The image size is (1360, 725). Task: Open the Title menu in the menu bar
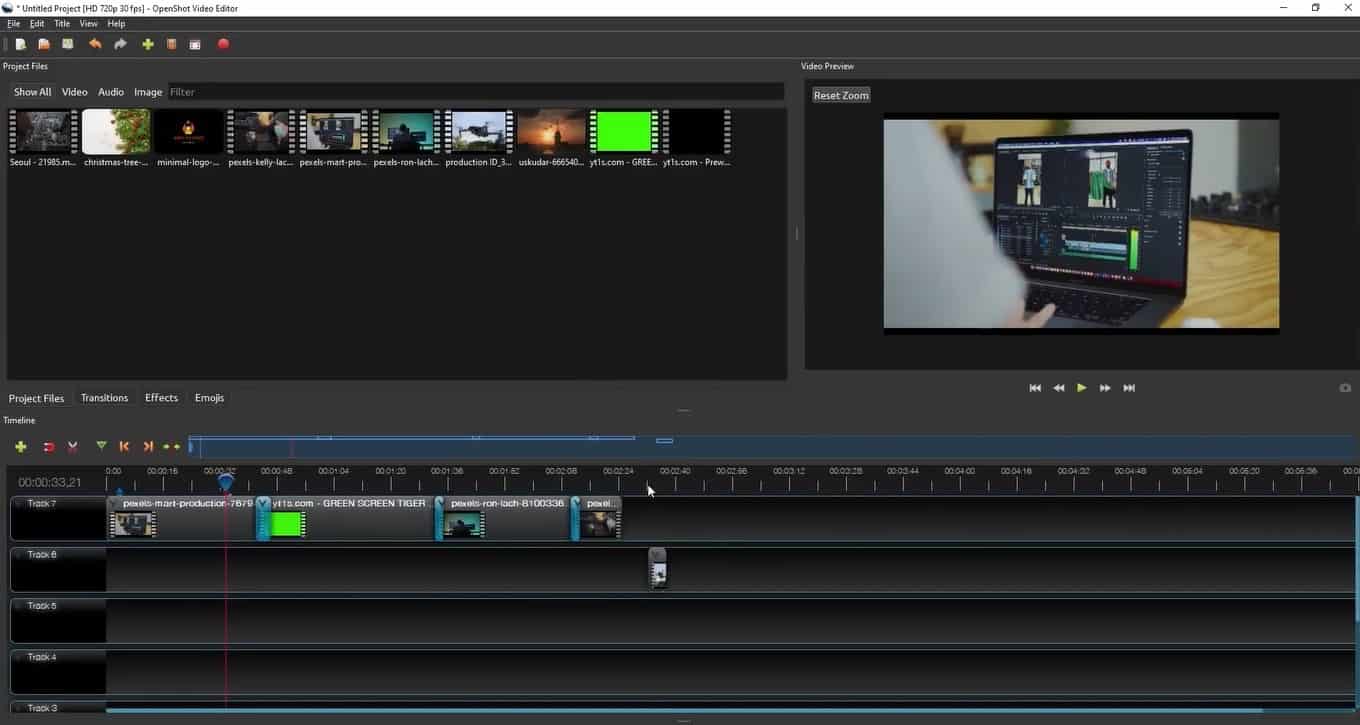(x=62, y=23)
